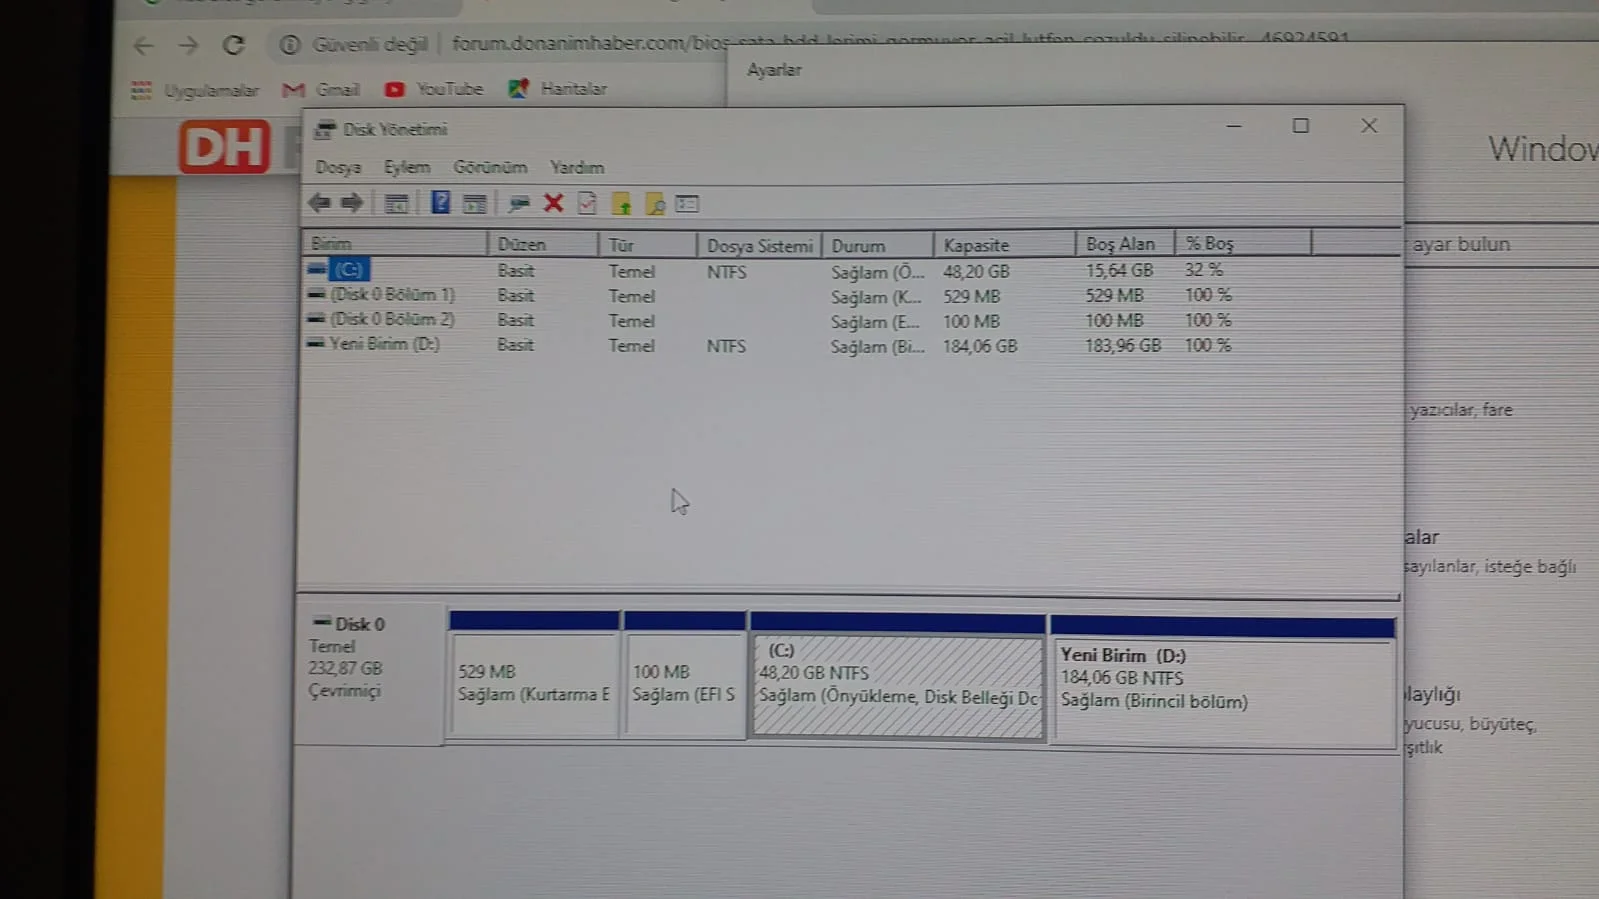Maximize the Disk Yönetimi window

[1300, 126]
